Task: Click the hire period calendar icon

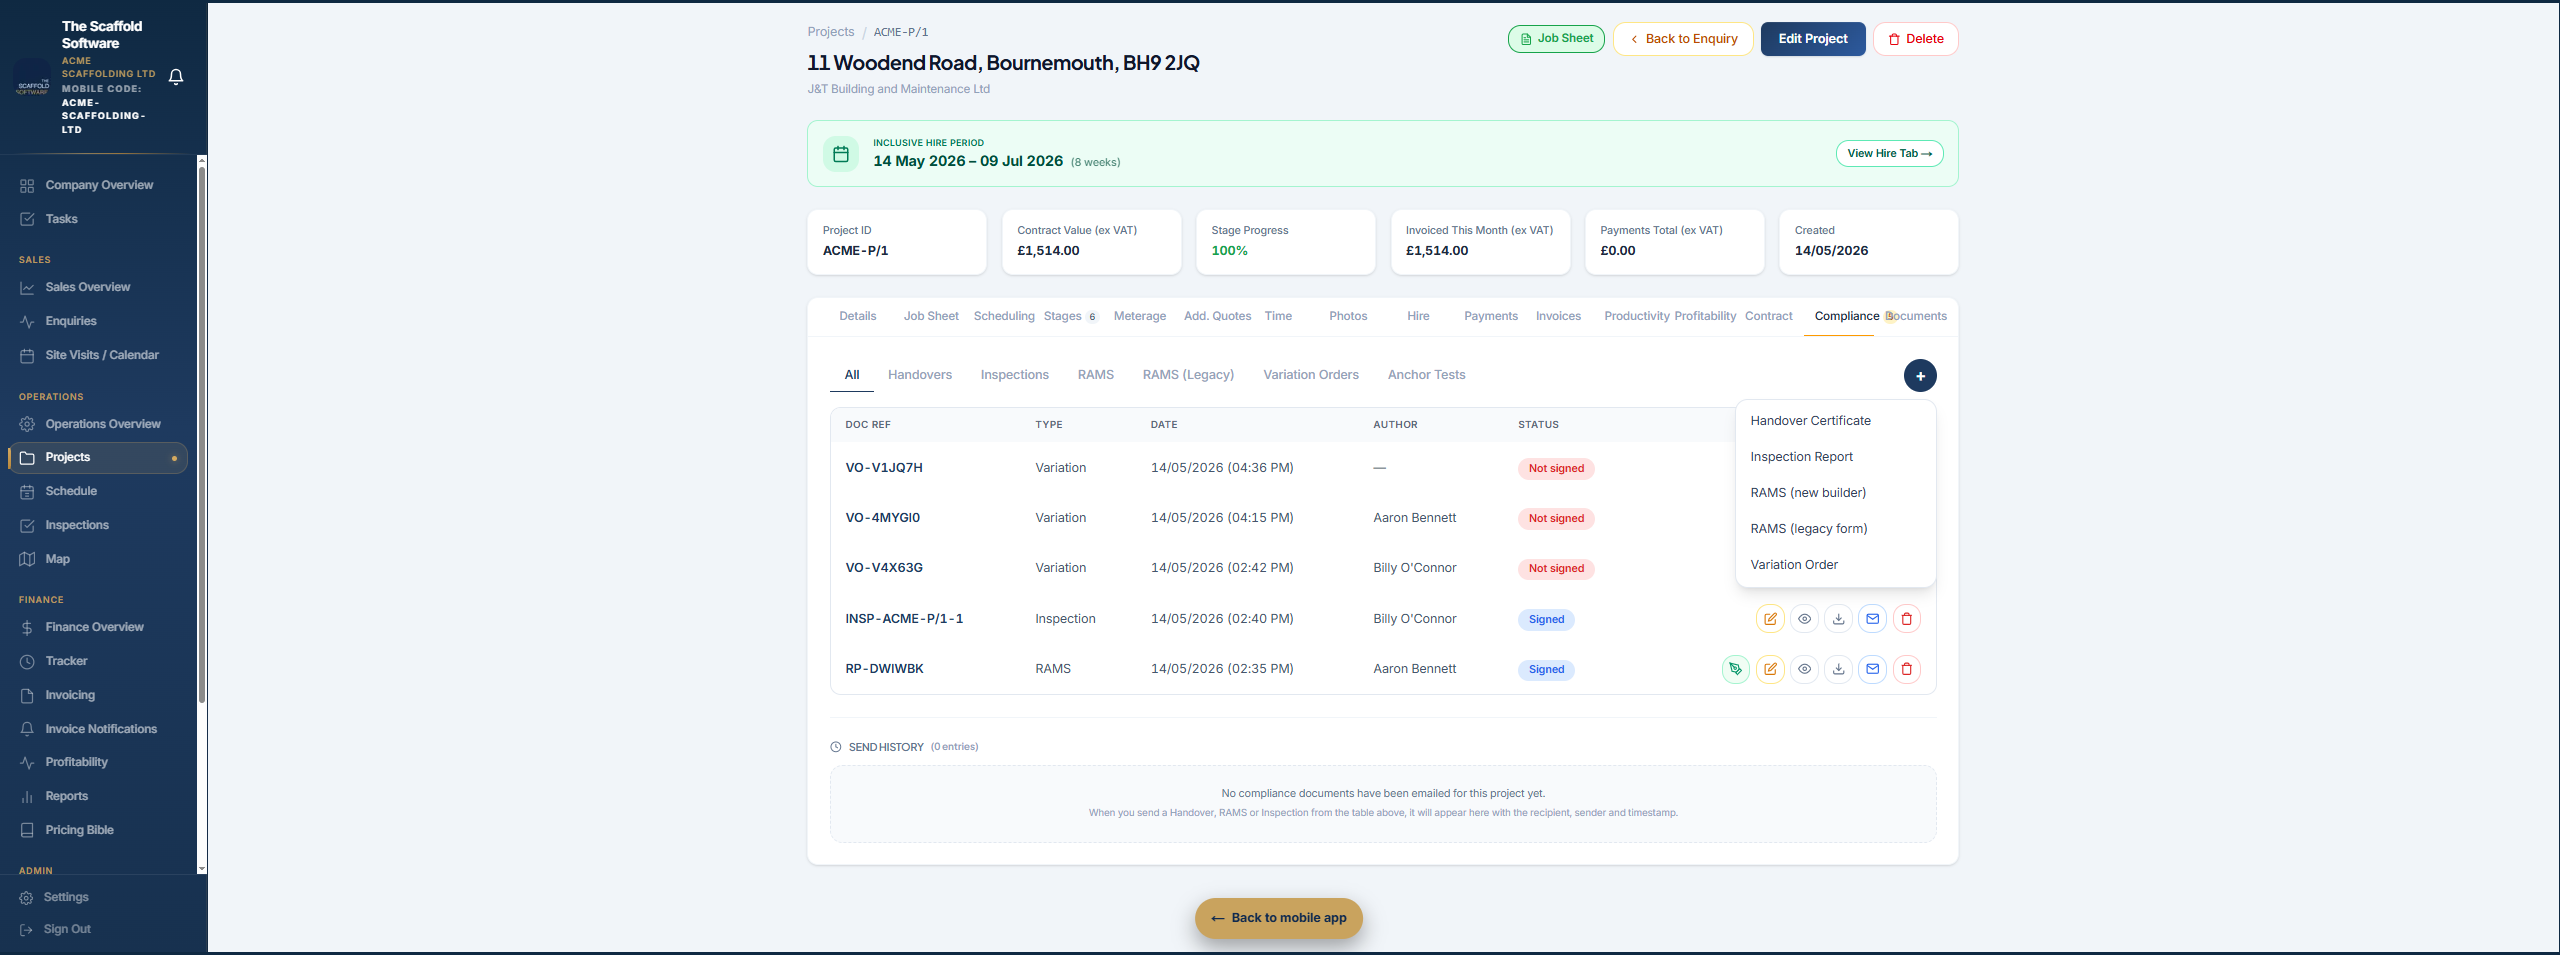Action: point(841,154)
